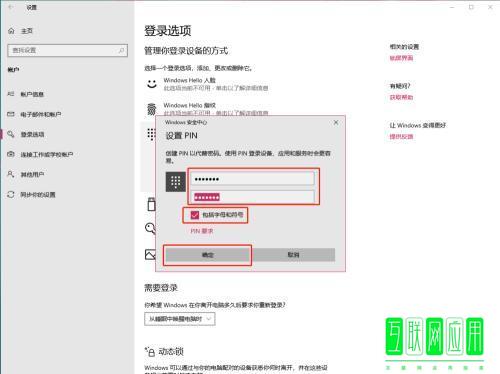Select the USB security key icon
Viewport: 500px width, 374px height.
point(151,204)
